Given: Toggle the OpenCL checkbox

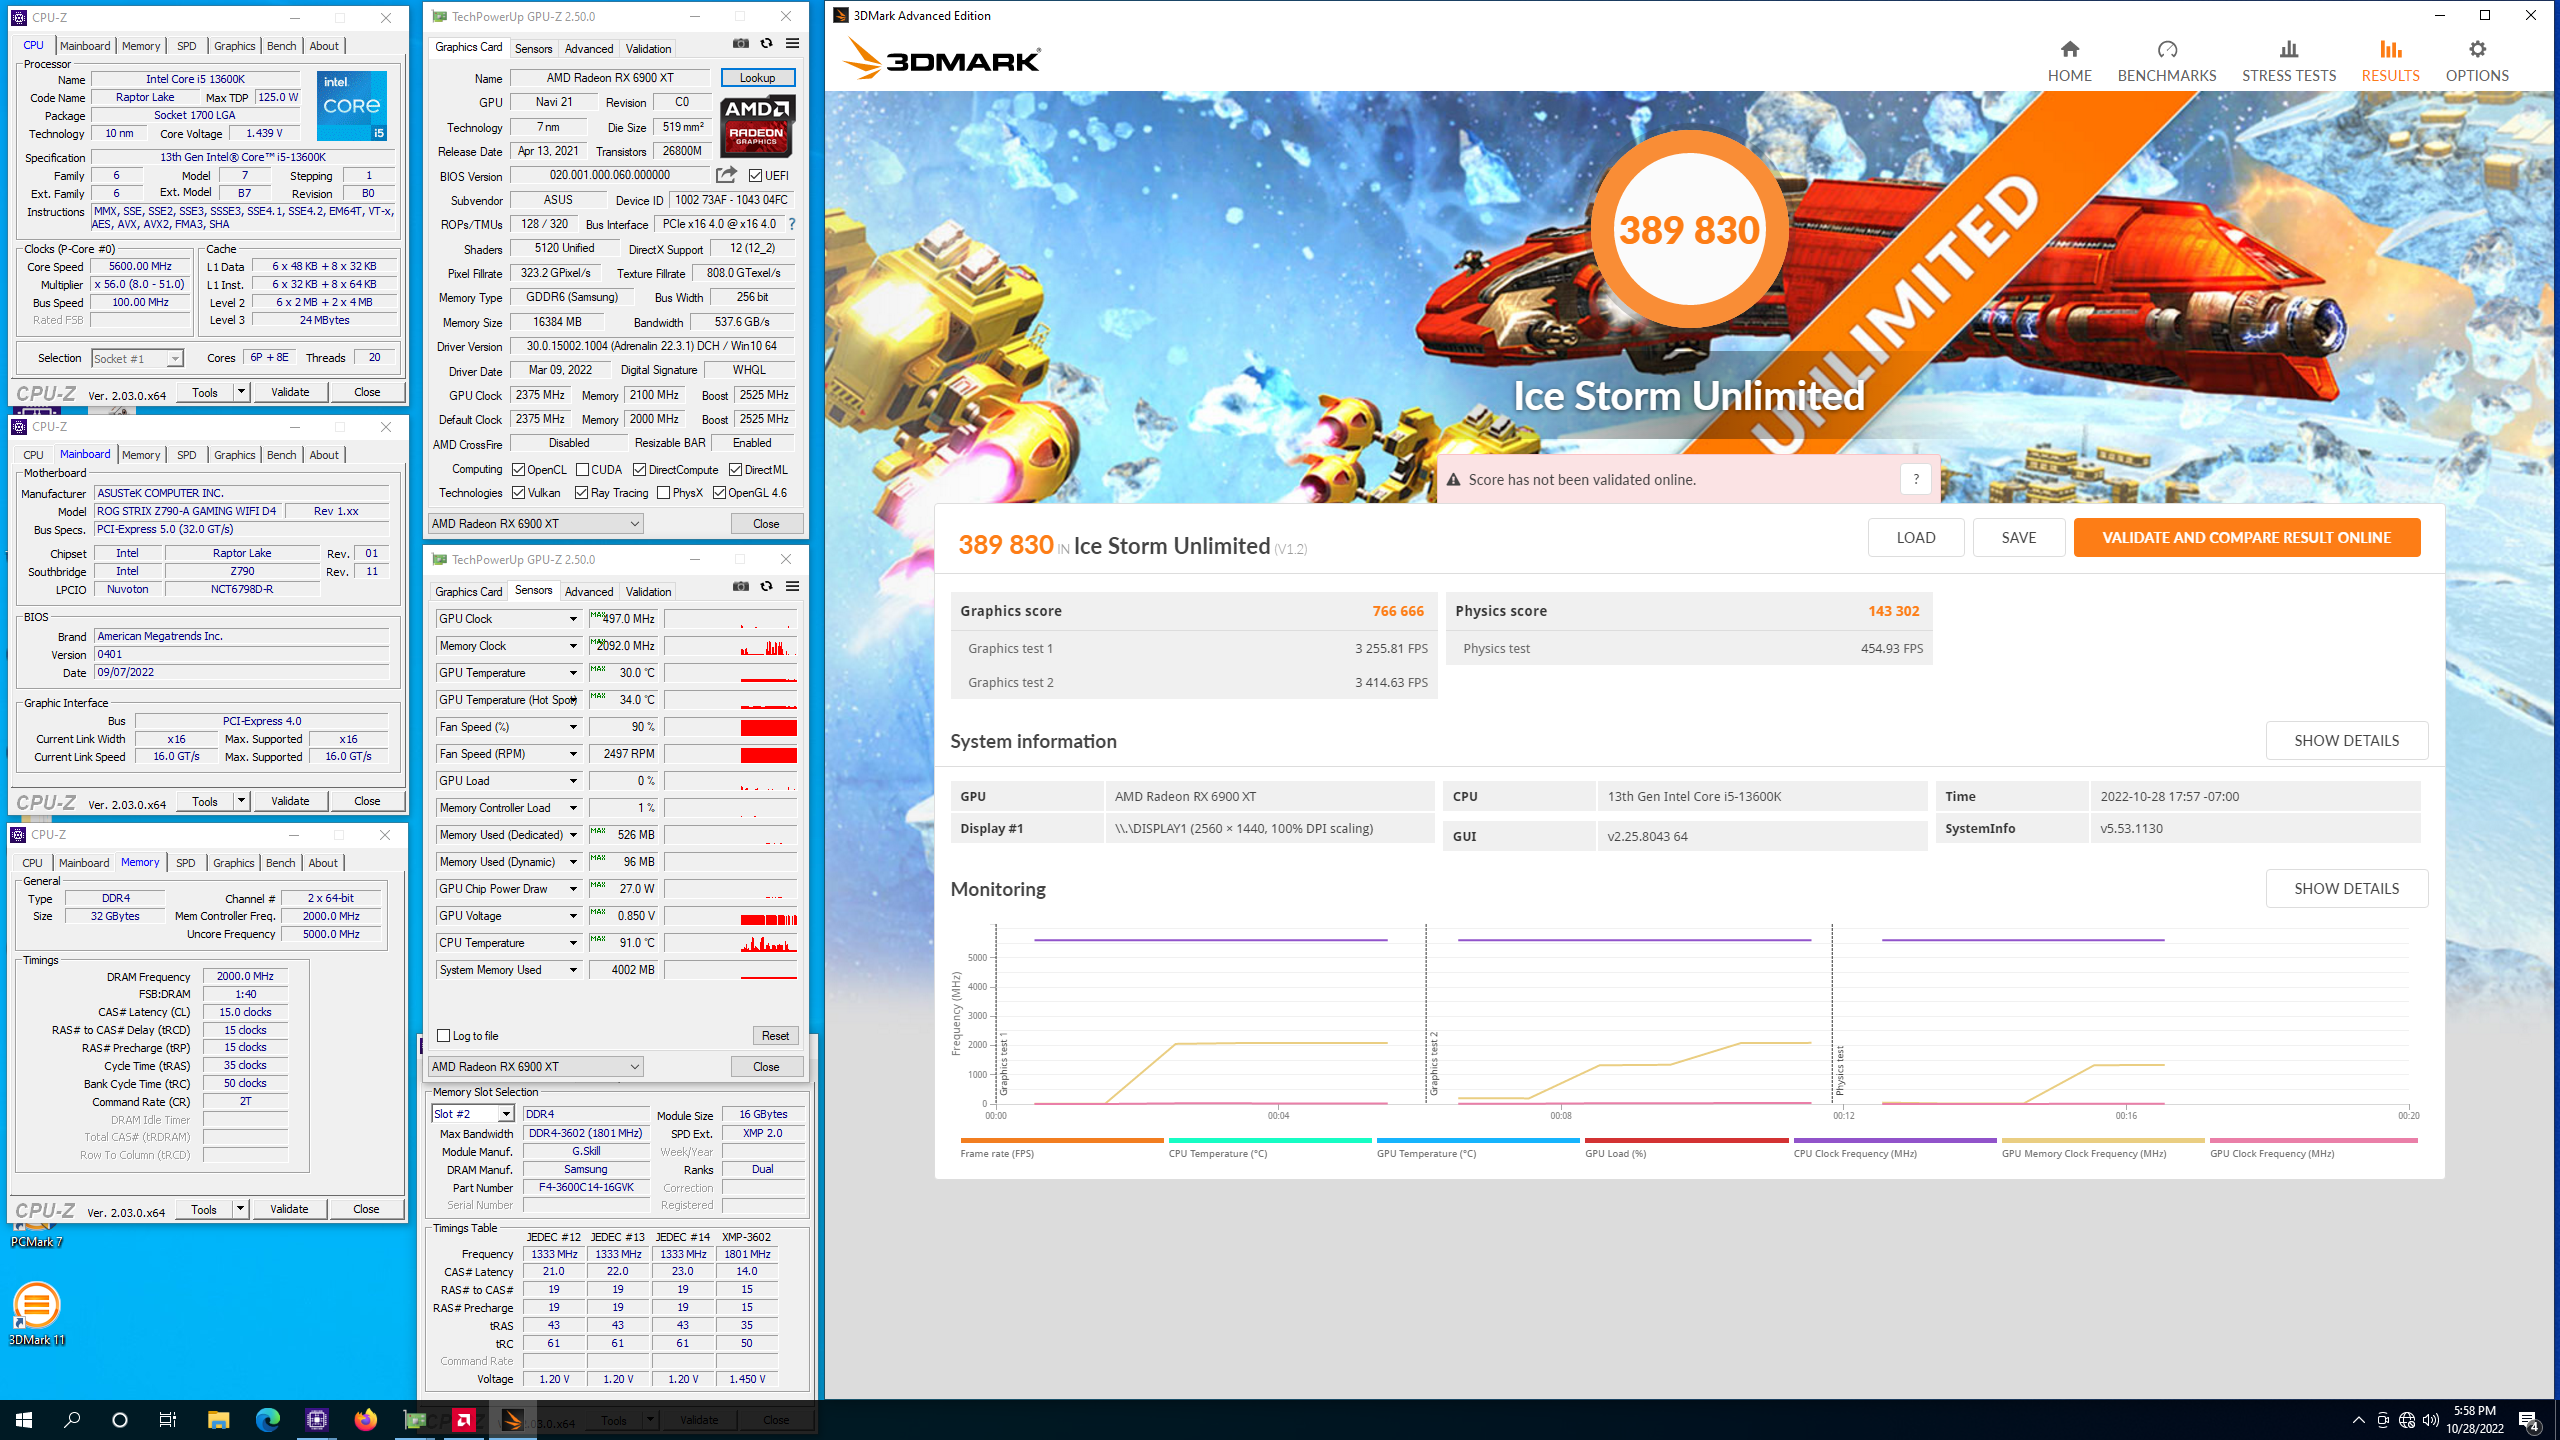Looking at the screenshot, I should coord(518,469).
